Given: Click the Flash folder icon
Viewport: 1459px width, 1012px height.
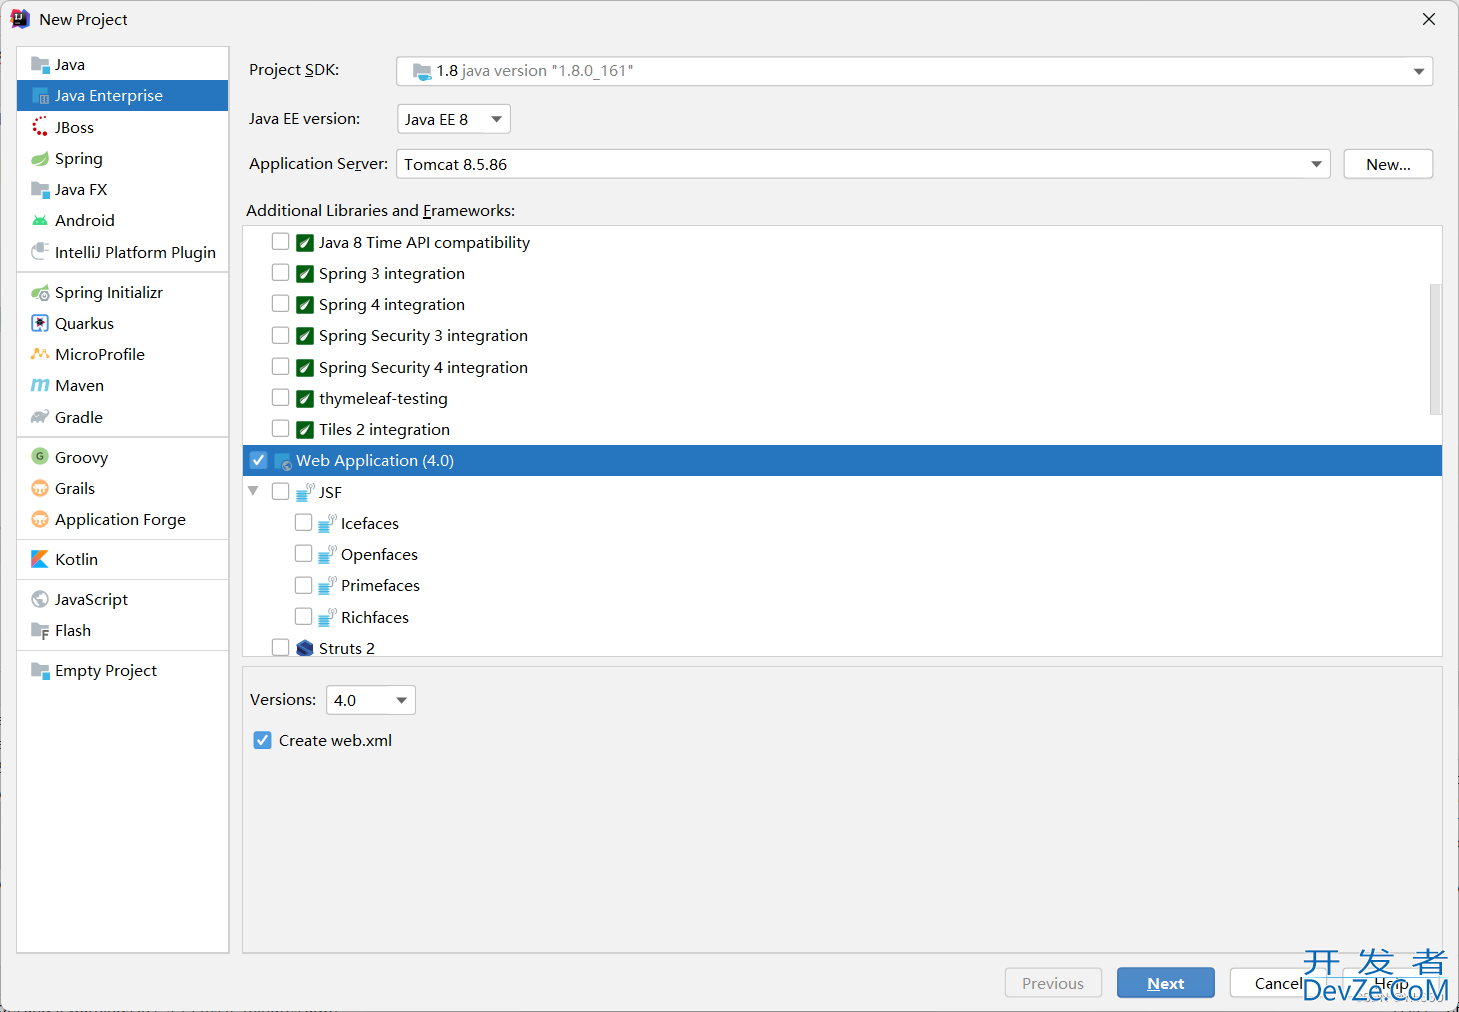Looking at the screenshot, I should 40,631.
